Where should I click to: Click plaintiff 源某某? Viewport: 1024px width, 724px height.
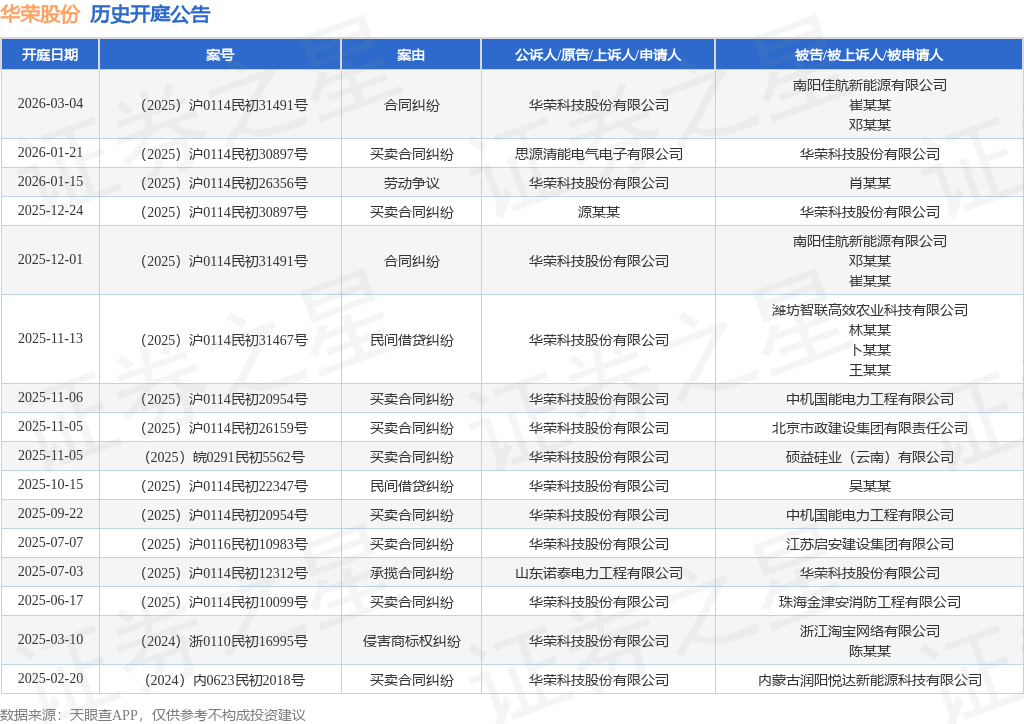(599, 212)
